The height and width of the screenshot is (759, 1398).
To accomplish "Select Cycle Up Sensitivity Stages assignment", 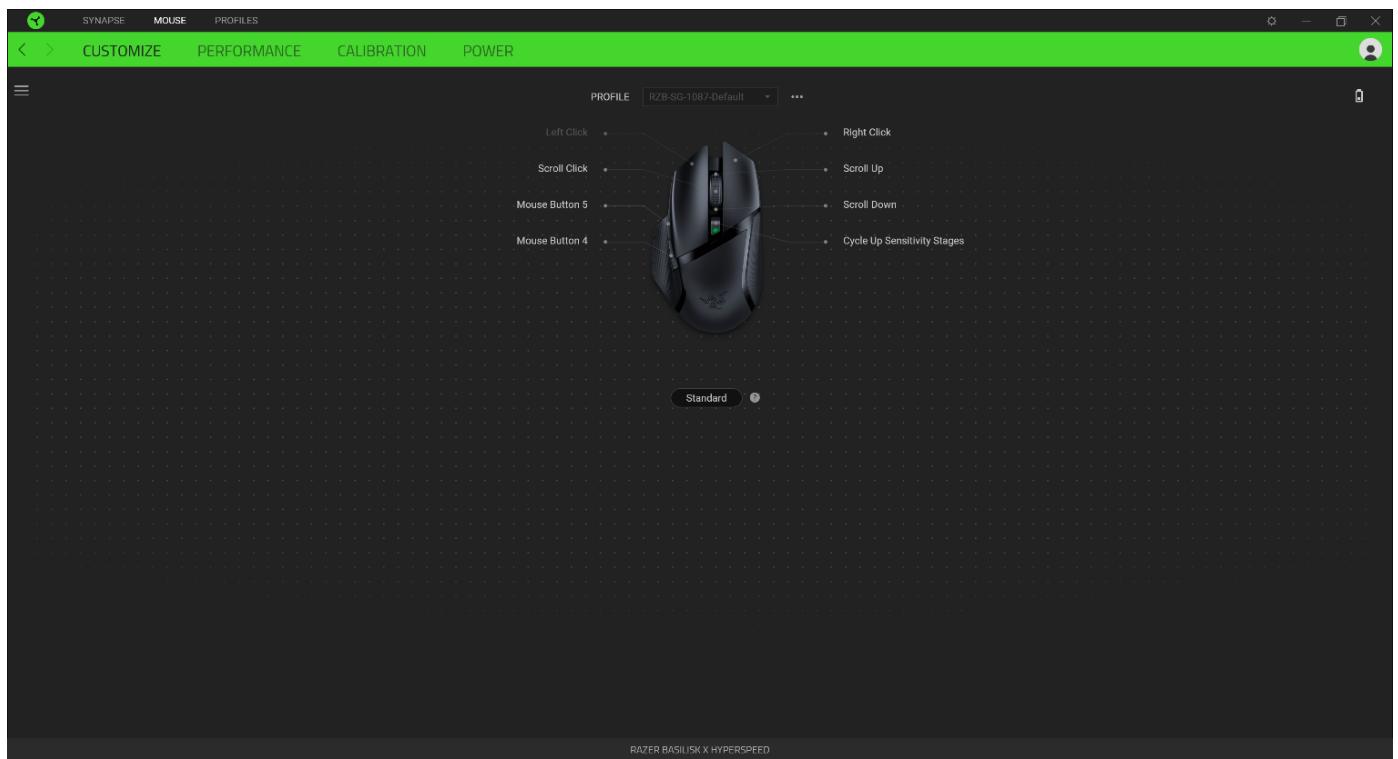I will [x=903, y=241].
